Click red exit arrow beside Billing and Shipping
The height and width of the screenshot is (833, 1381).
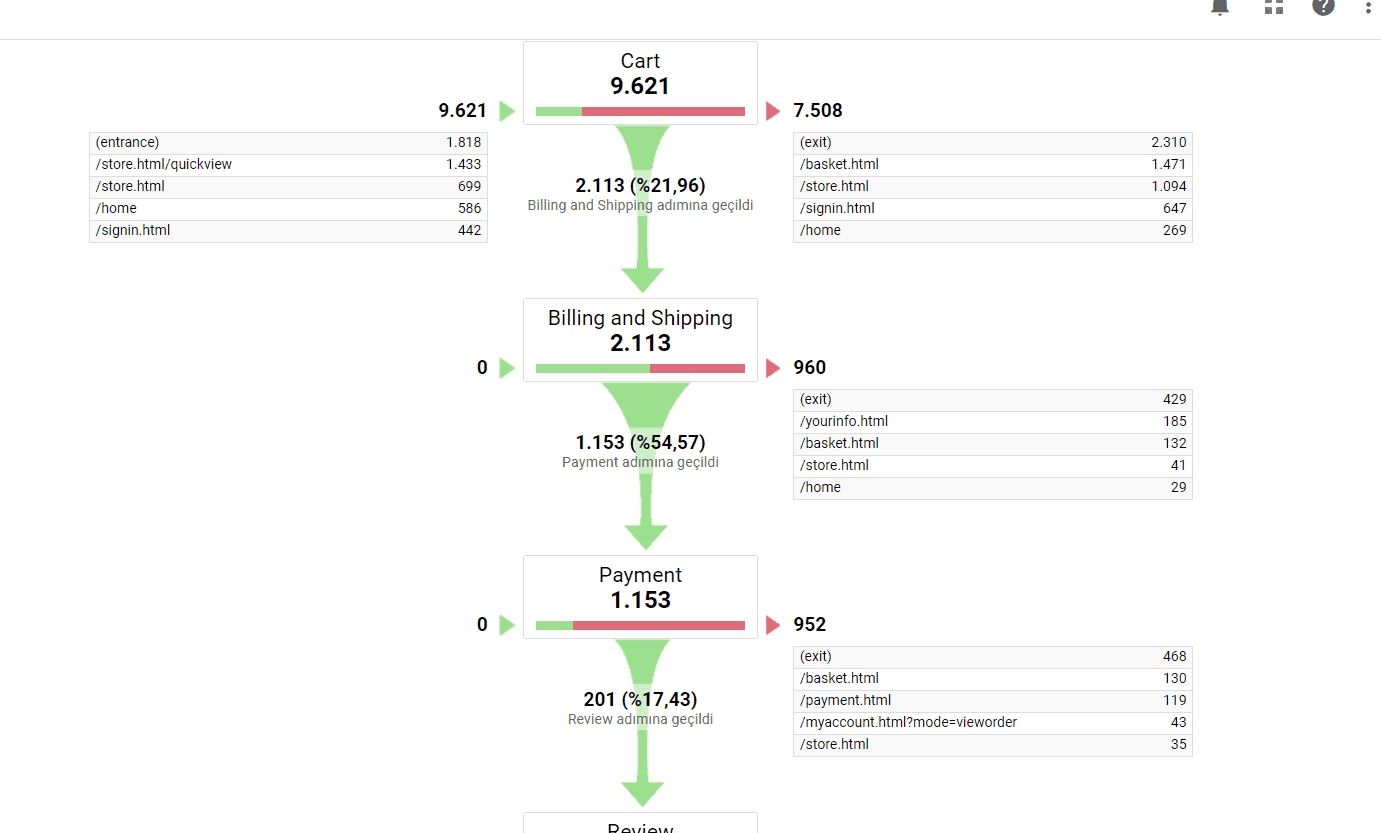point(772,368)
